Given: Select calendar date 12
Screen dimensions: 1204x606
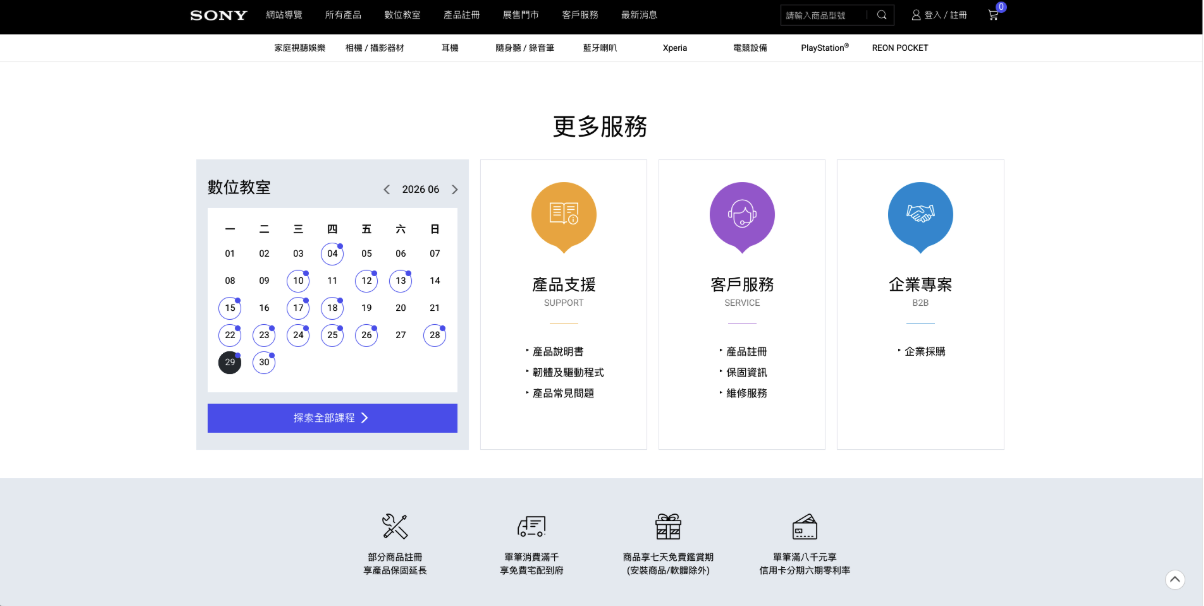Looking at the screenshot, I should point(366,281).
